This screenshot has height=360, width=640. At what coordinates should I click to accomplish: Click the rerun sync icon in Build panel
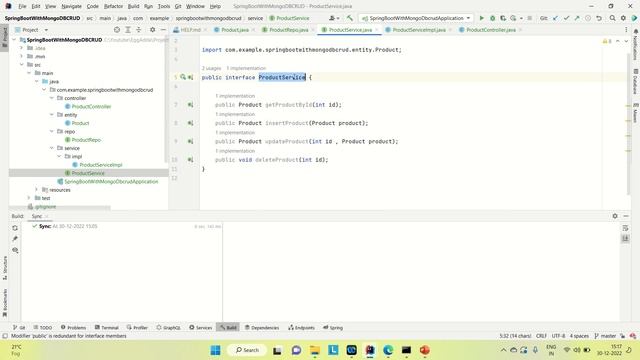click(x=15, y=228)
